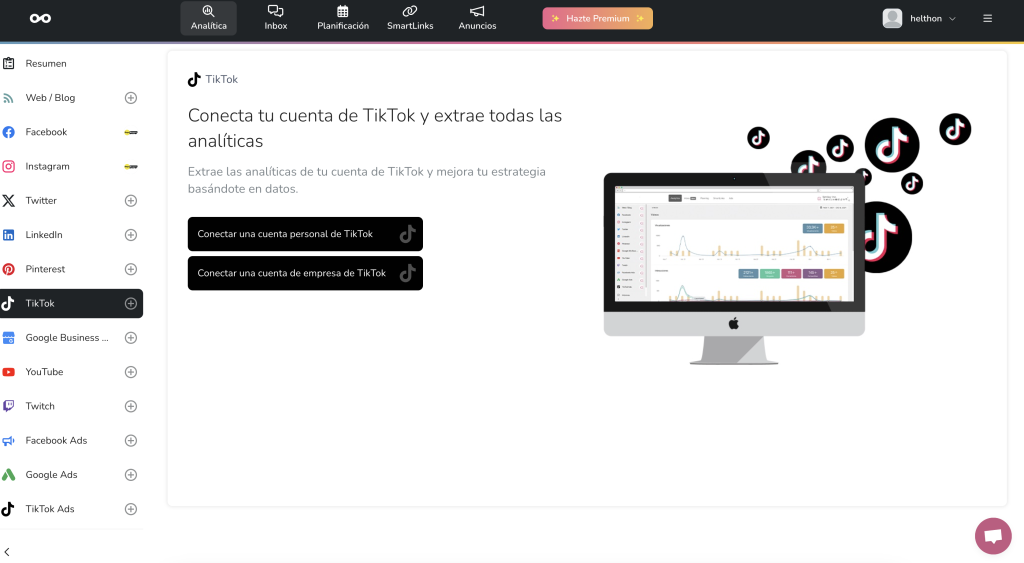Switch to the Planificación tab
This screenshot has height=563, width=1024.
click(x=343, y=18)
